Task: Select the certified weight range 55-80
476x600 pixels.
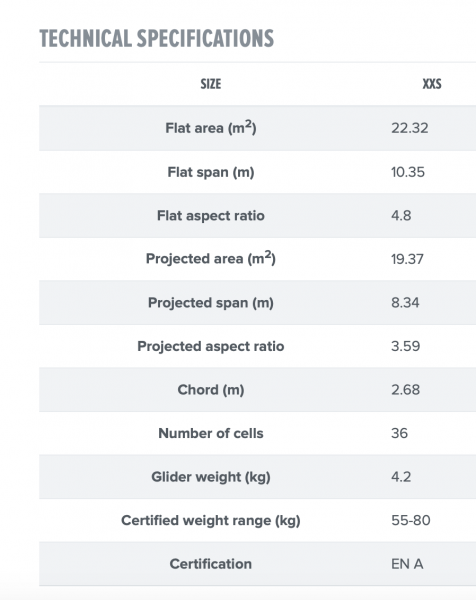Action: click(411, 520)
